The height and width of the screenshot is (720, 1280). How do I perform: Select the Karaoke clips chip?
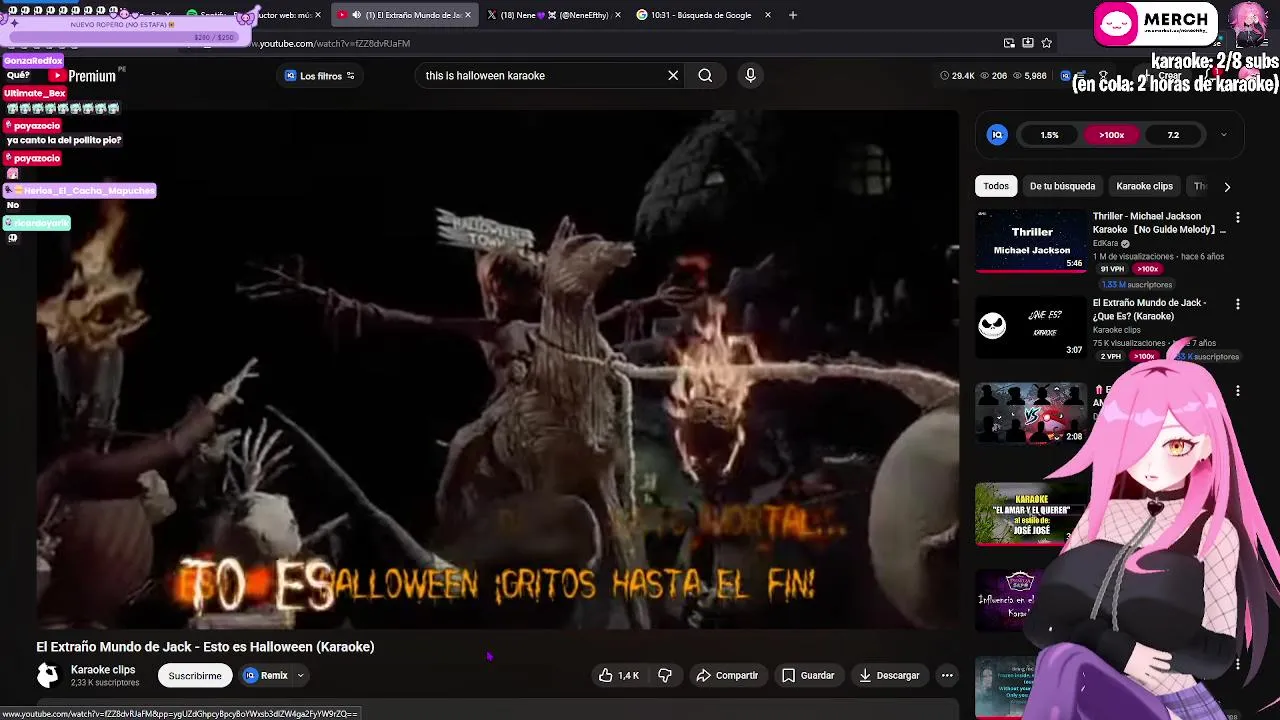tap(1144, 186)
